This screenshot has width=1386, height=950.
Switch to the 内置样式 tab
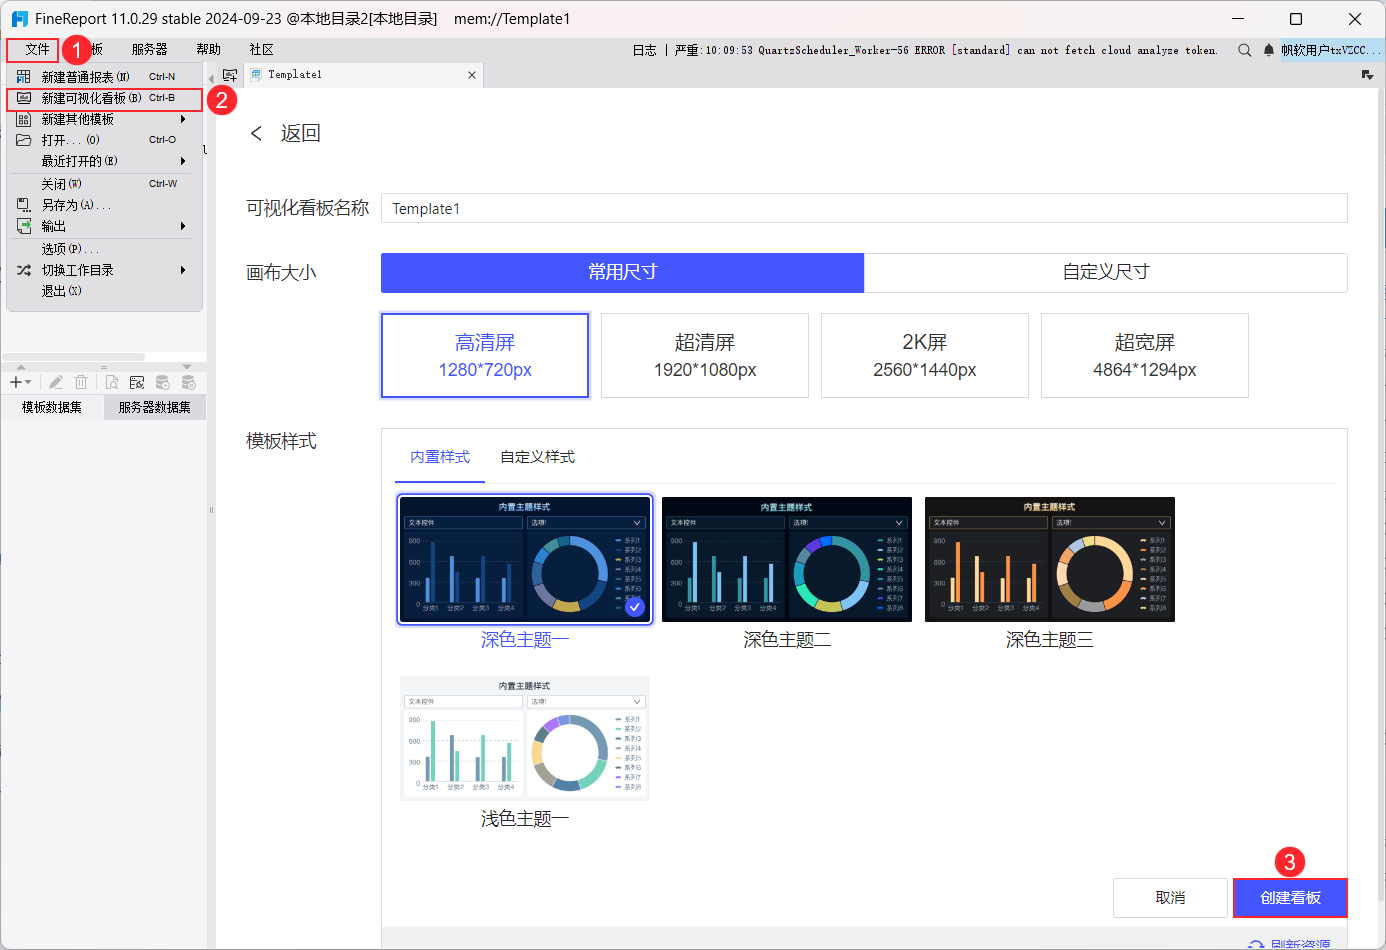440,457
